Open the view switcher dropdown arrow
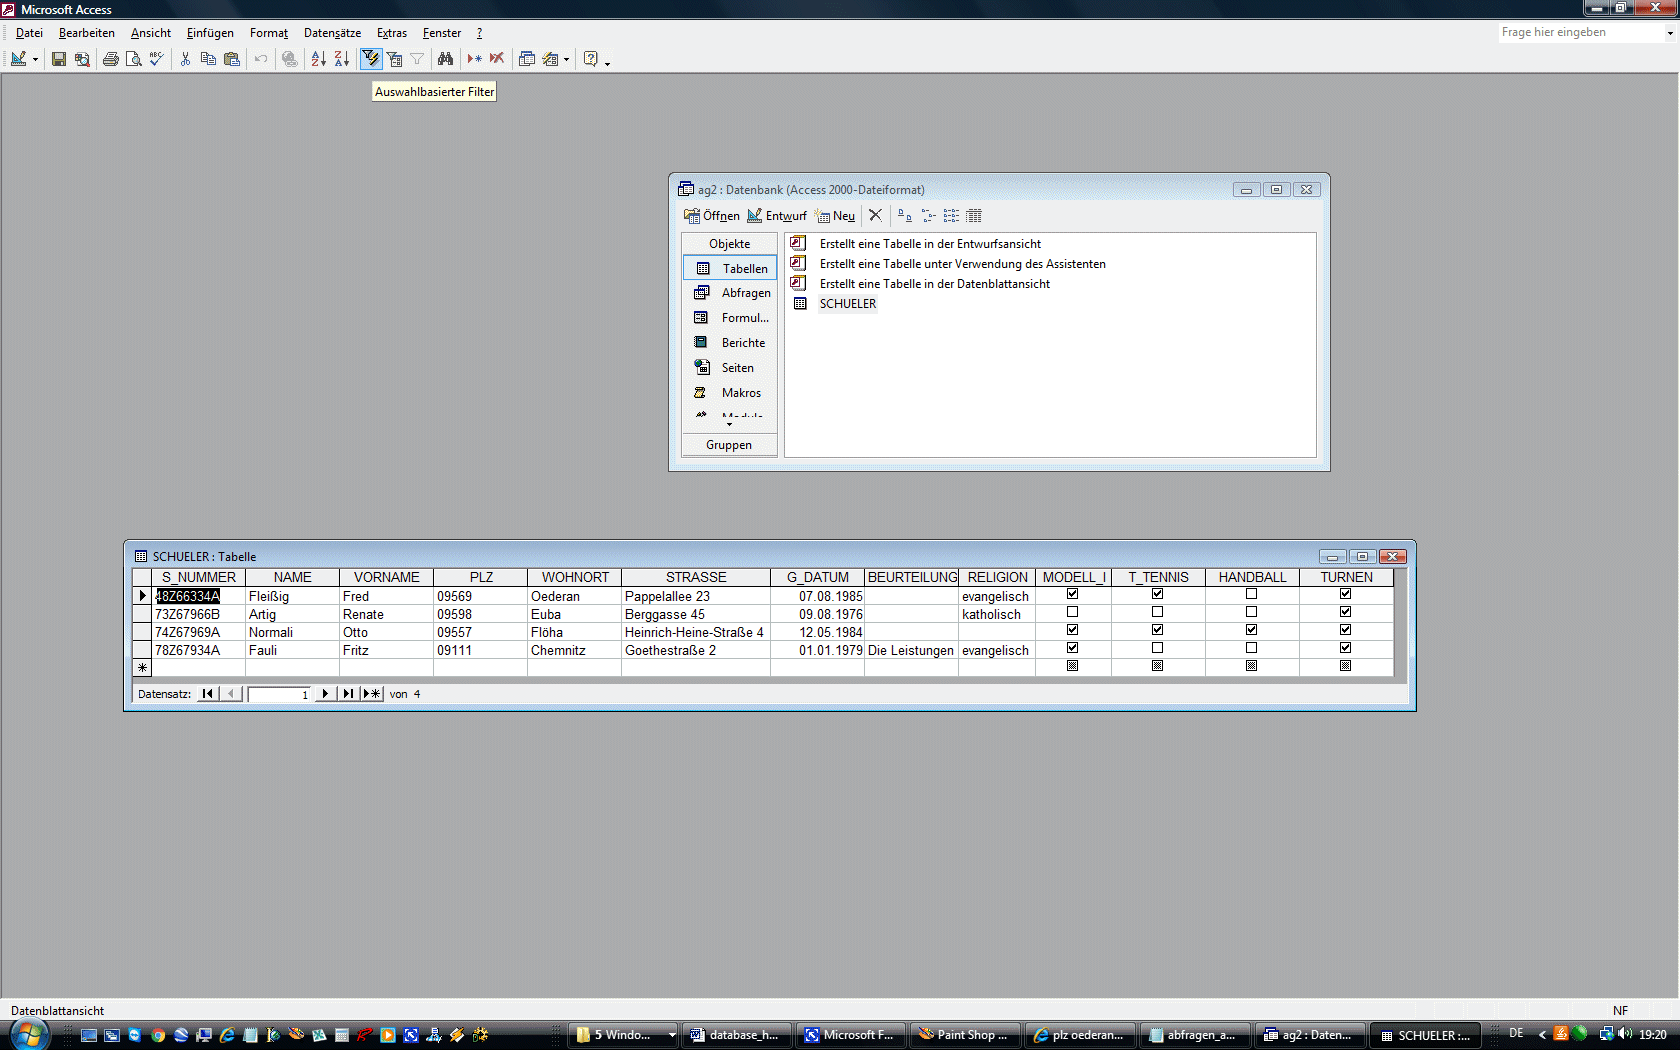This screenshot has height=1050, width=1680. click(35, 59)
